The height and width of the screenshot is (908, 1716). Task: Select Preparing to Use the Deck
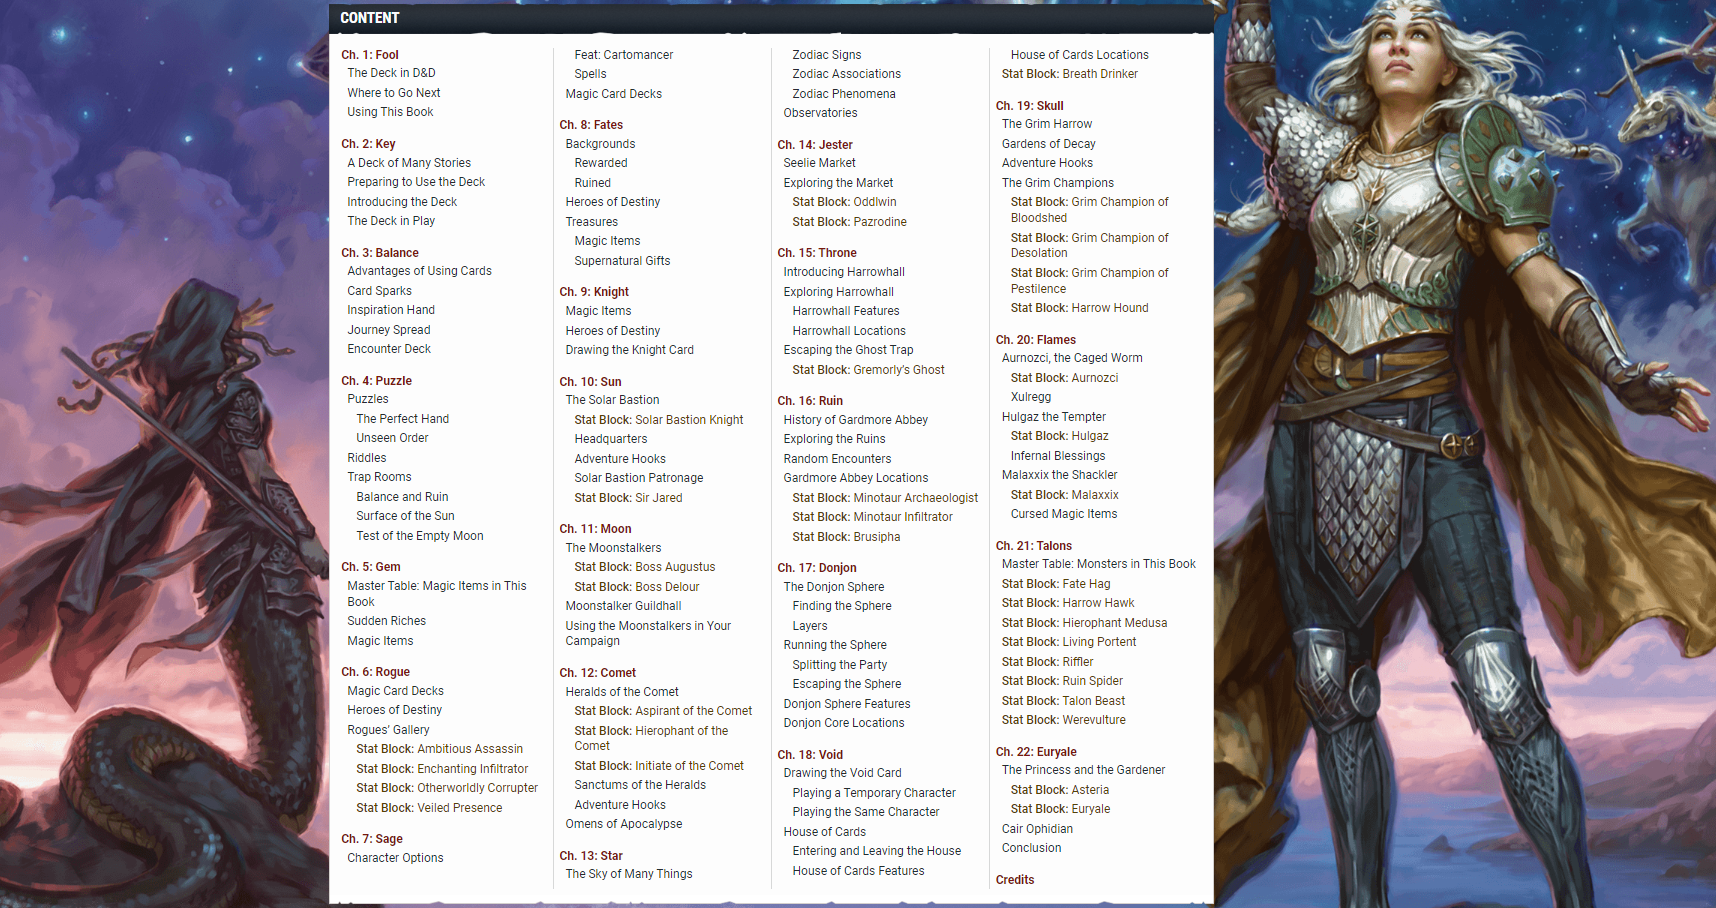(416, 182)
